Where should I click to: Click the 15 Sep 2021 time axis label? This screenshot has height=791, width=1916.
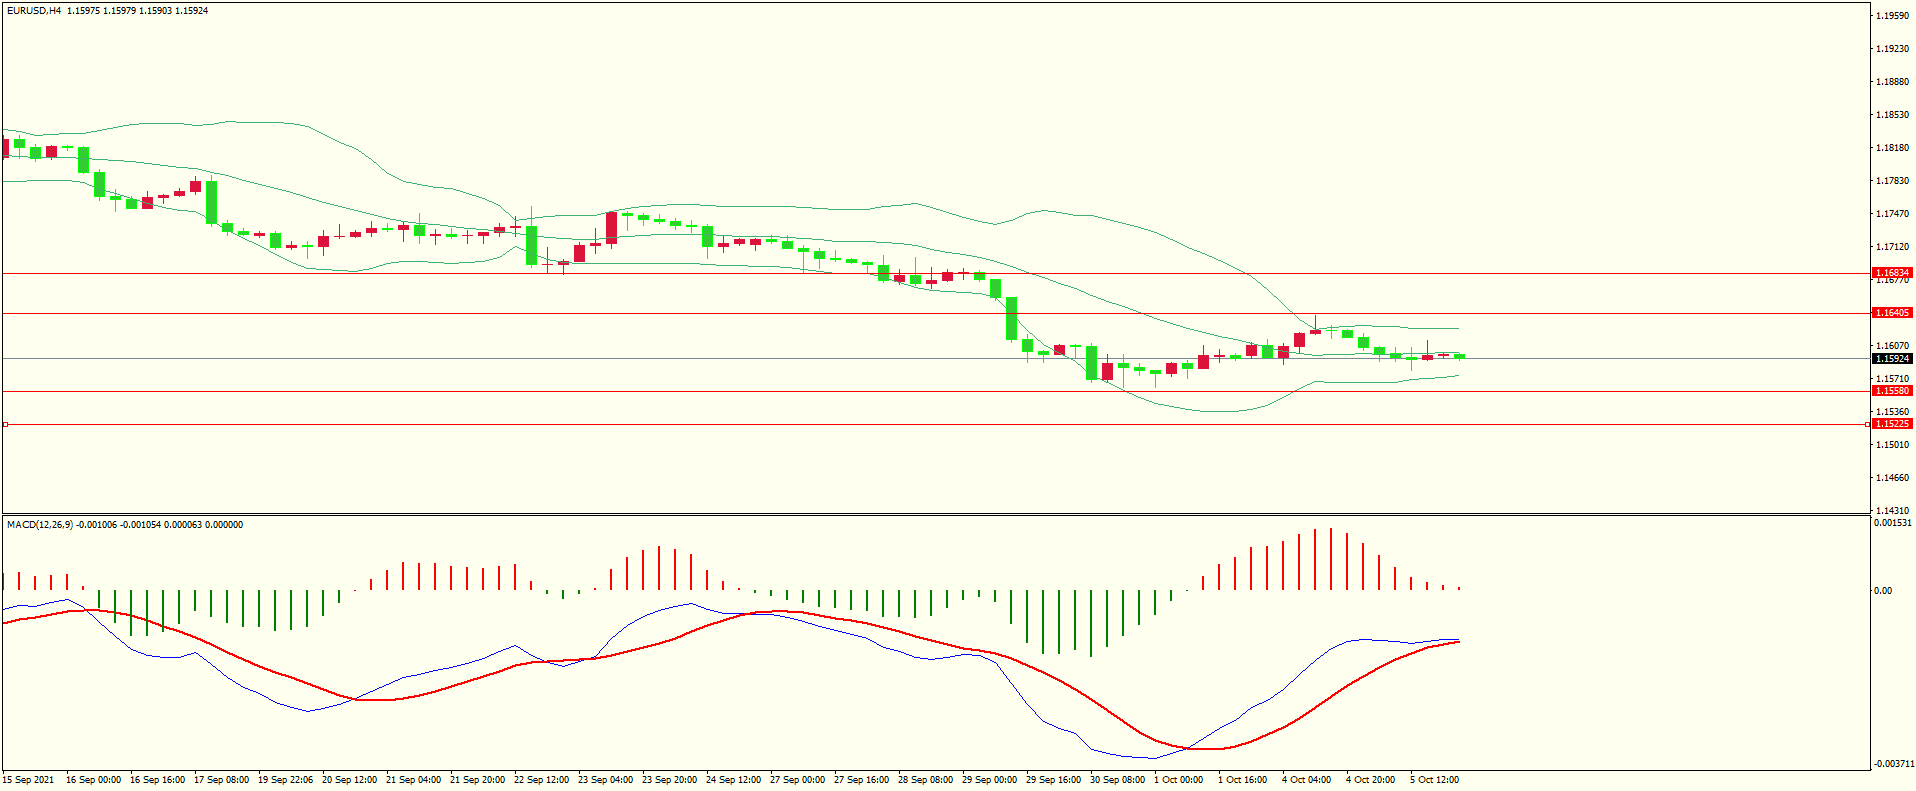click(x=29, y=780)
